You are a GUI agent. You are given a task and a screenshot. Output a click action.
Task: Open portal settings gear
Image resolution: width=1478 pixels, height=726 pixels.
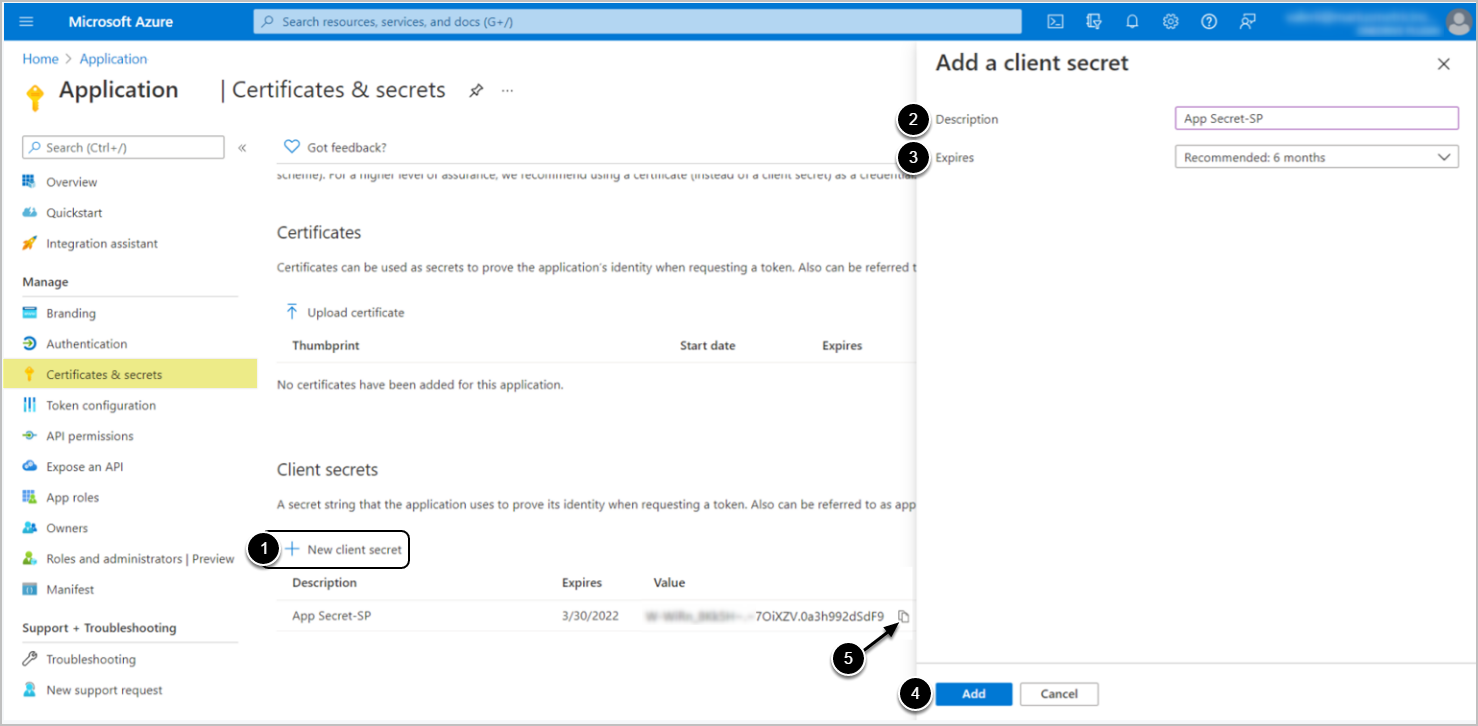[1171, 21]
